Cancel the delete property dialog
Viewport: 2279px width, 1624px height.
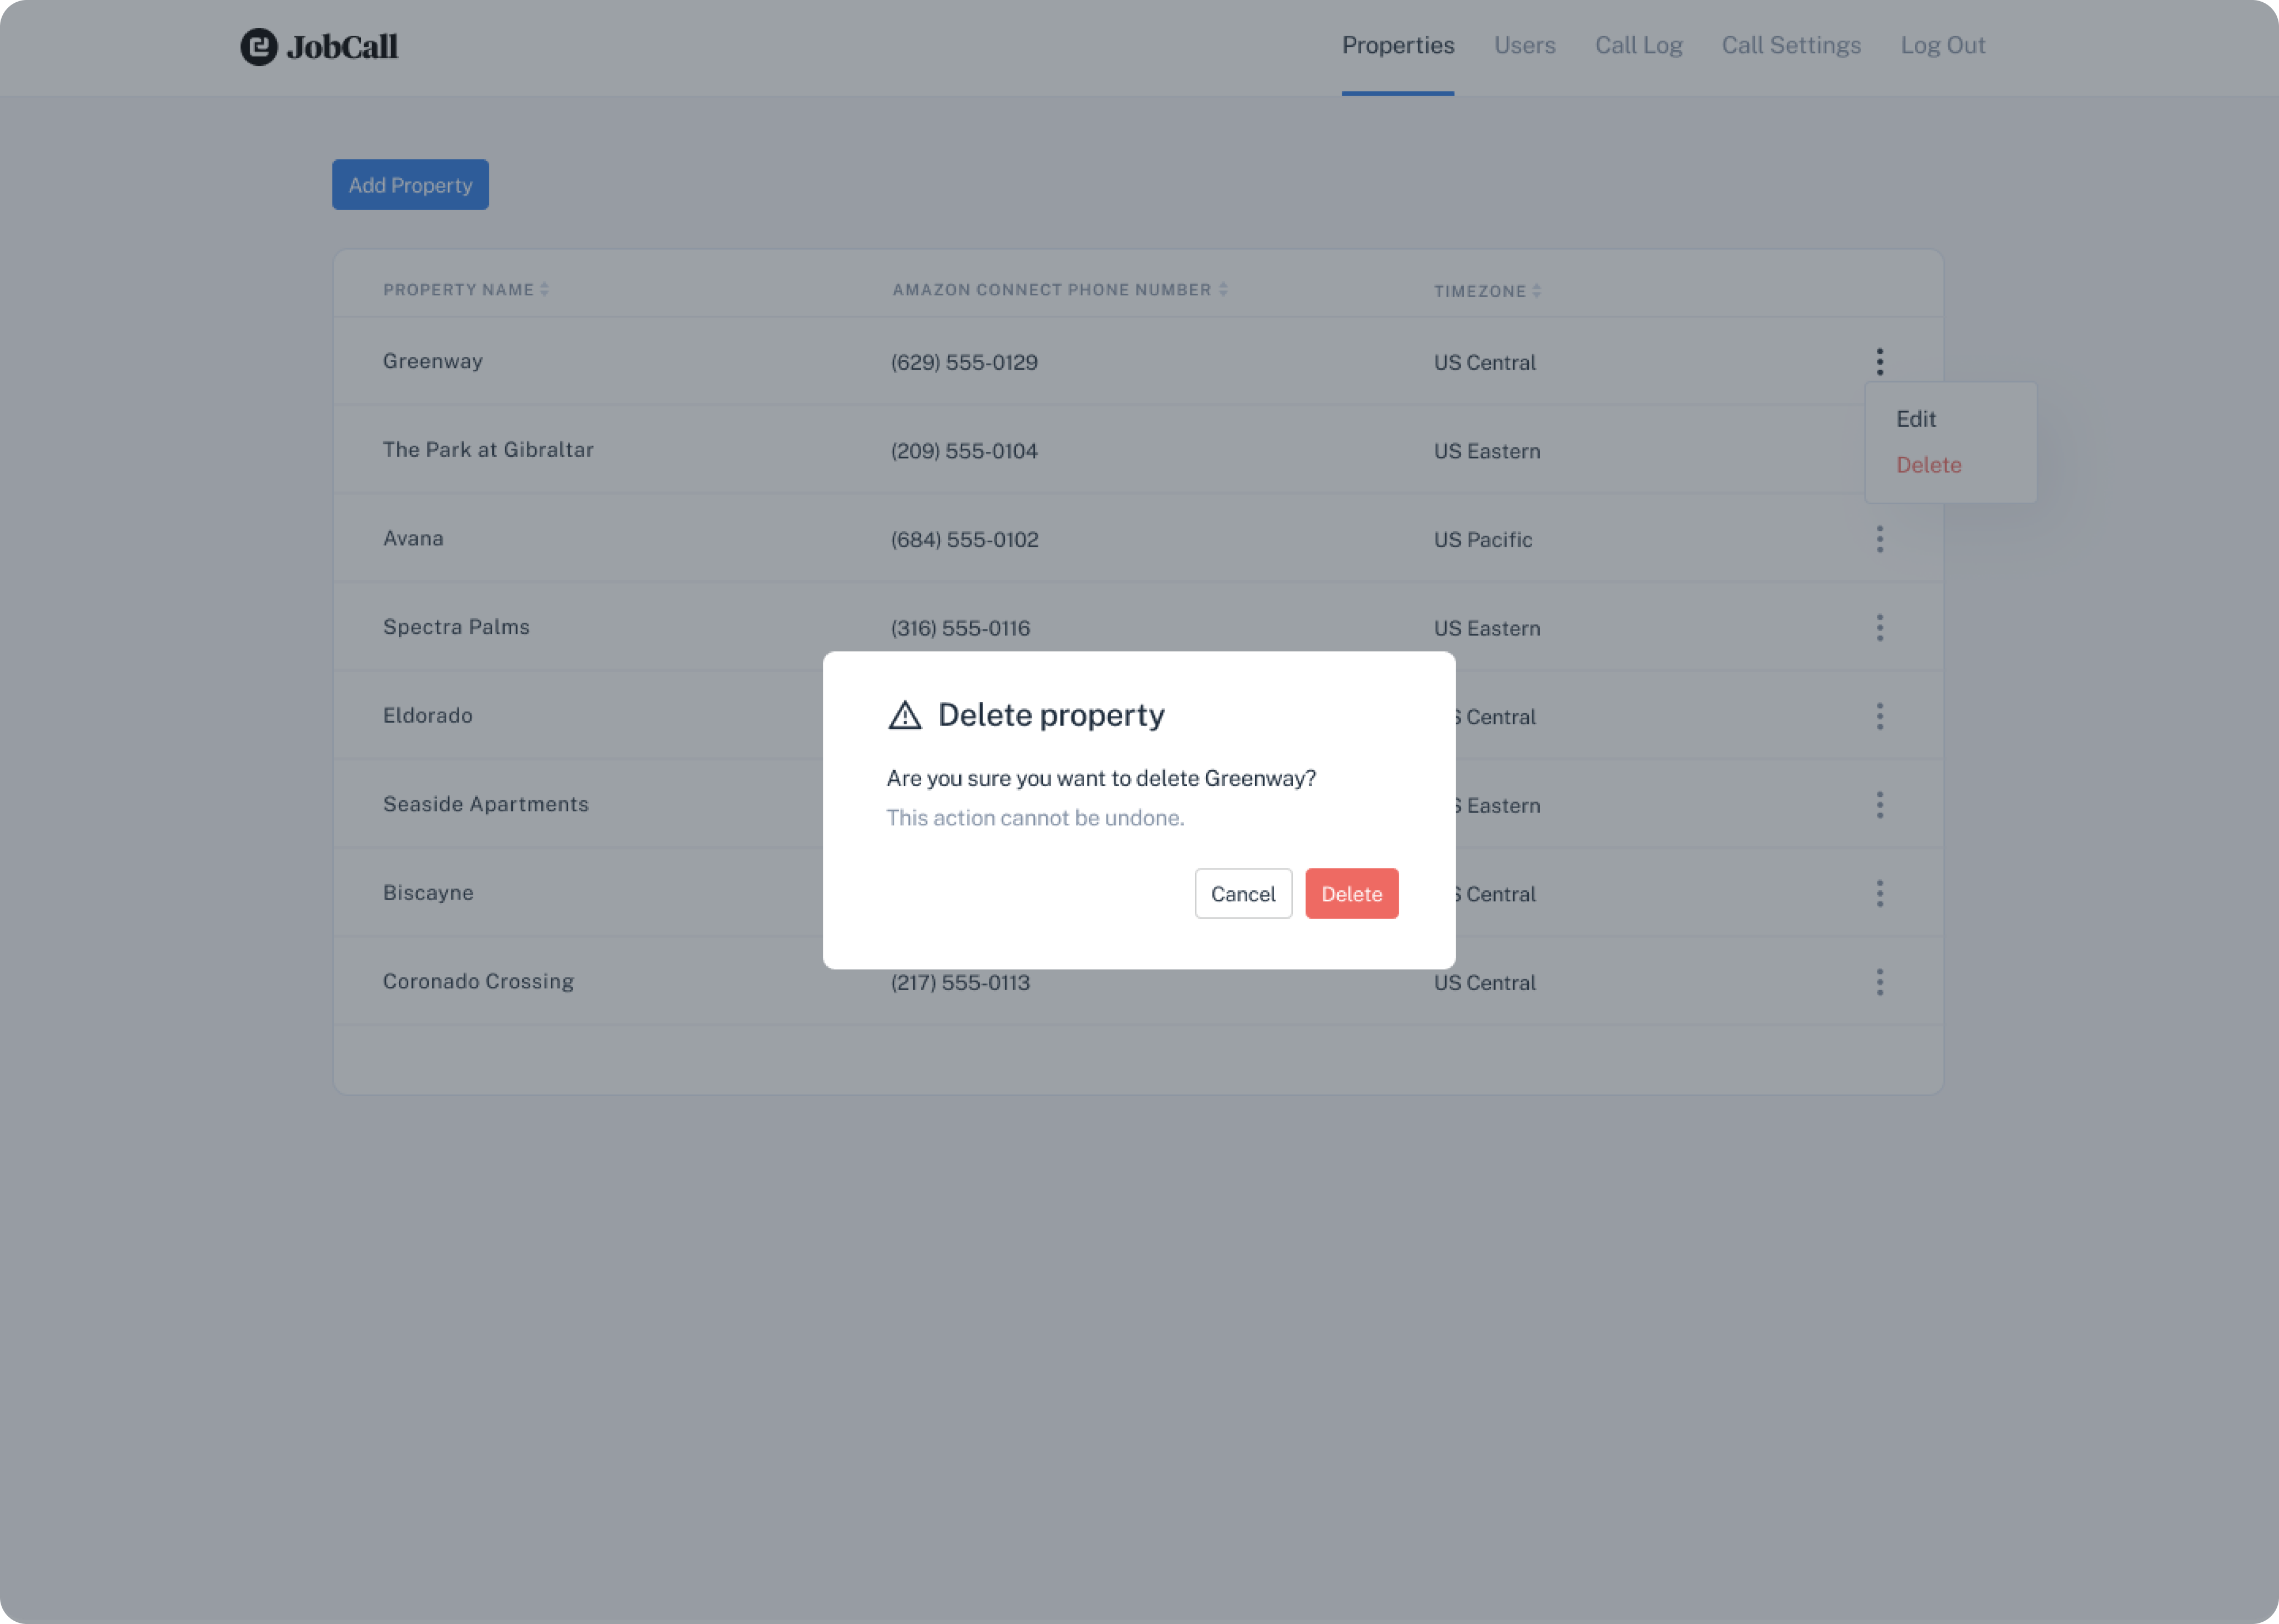click(1243, 893)
